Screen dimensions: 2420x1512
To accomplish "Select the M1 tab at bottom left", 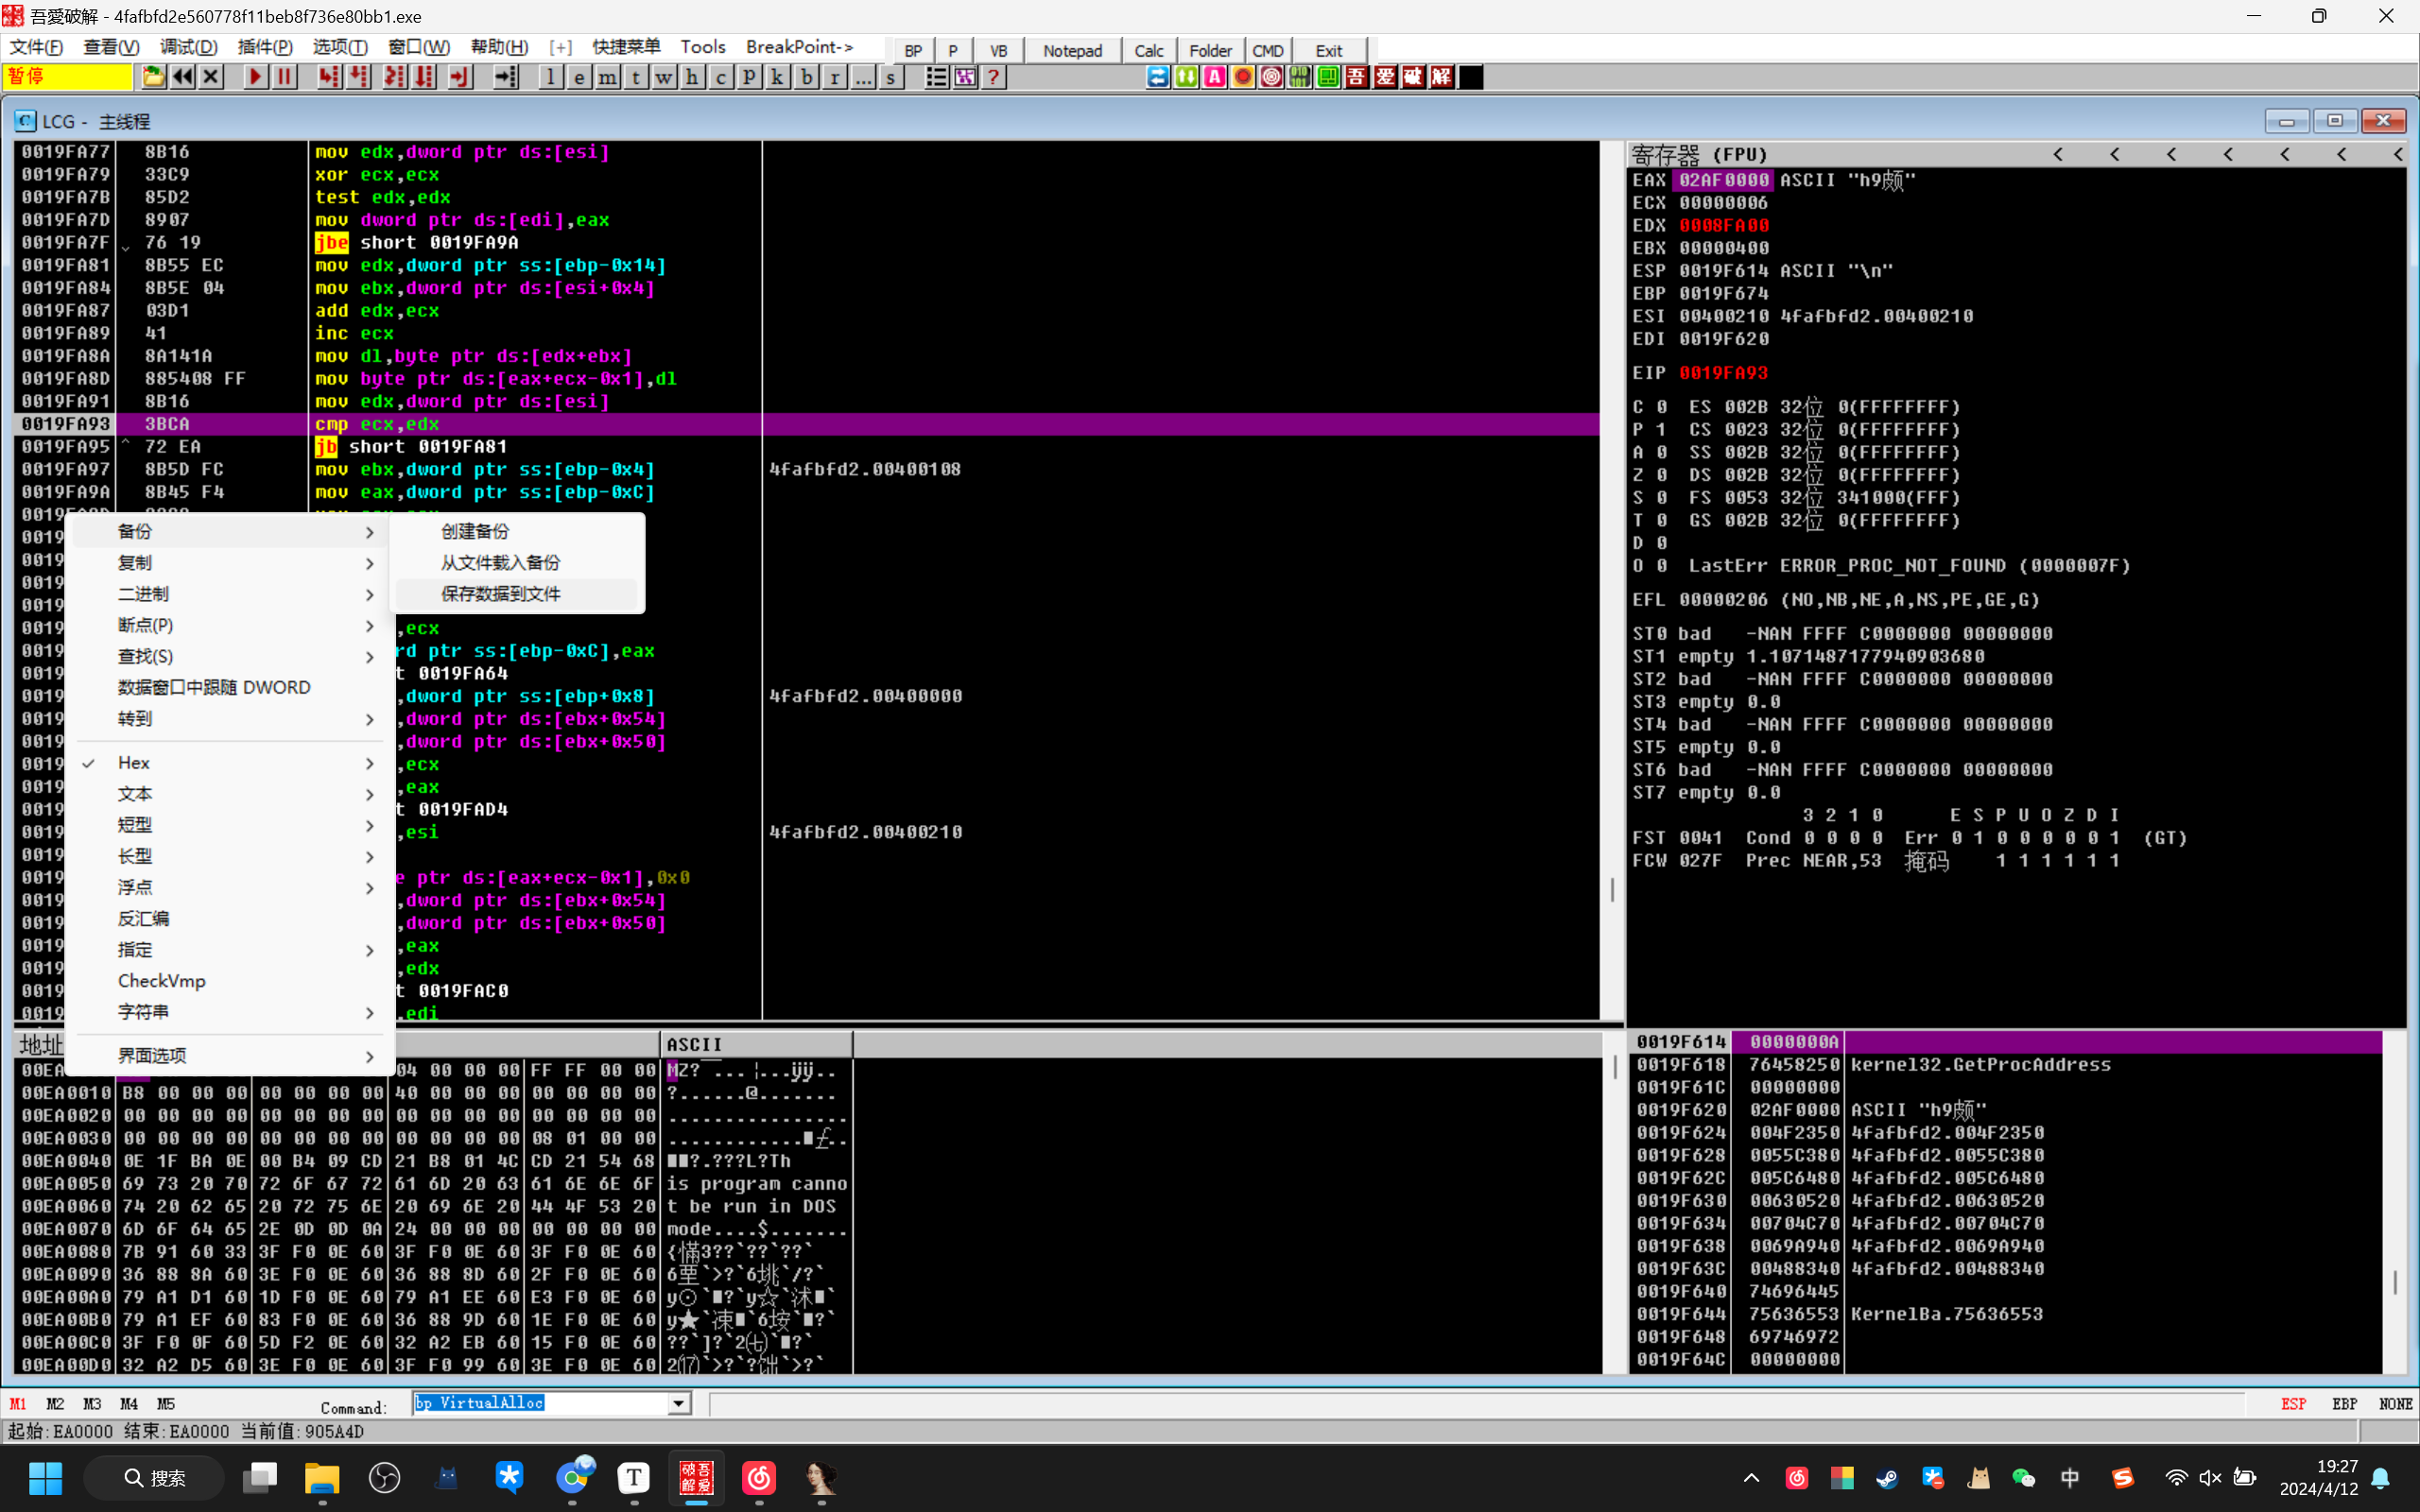I will (18, 1404).
